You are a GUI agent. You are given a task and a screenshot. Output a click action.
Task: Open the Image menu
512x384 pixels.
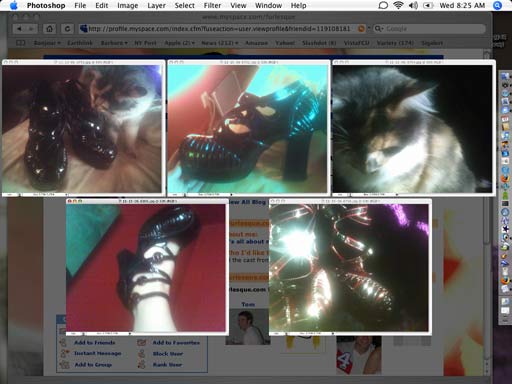[127, 6]
